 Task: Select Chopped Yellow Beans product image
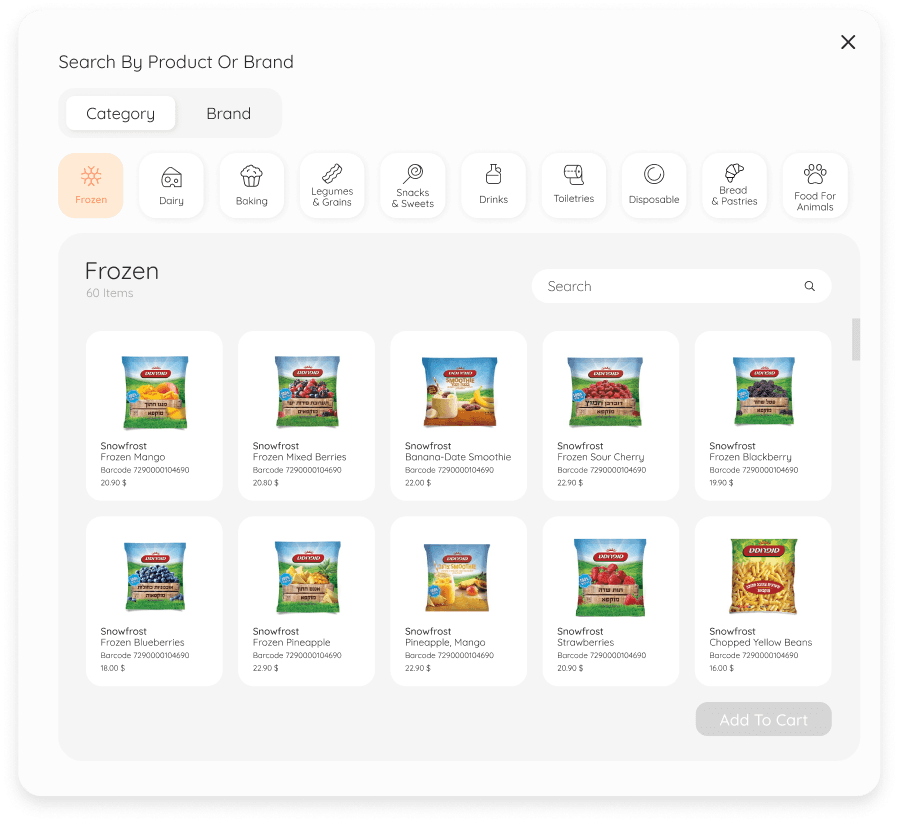pos(763,576)
